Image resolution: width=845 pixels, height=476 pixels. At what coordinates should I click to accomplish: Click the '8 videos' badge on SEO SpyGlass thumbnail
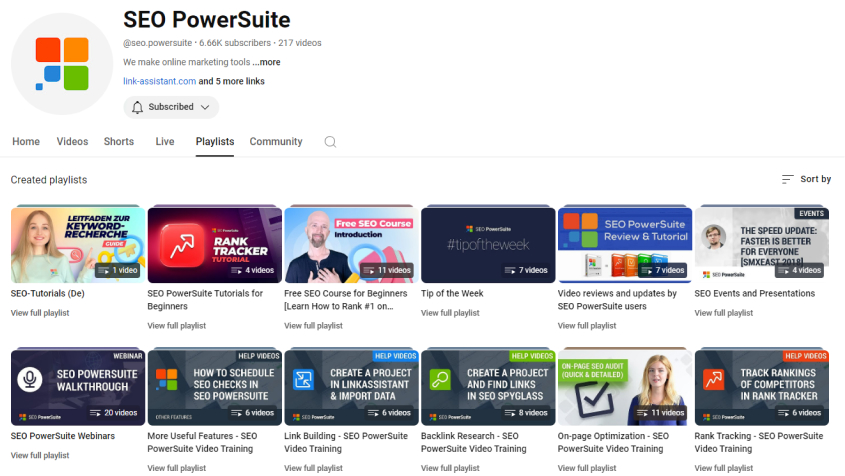pyautogui.click(x=527, y=413)
